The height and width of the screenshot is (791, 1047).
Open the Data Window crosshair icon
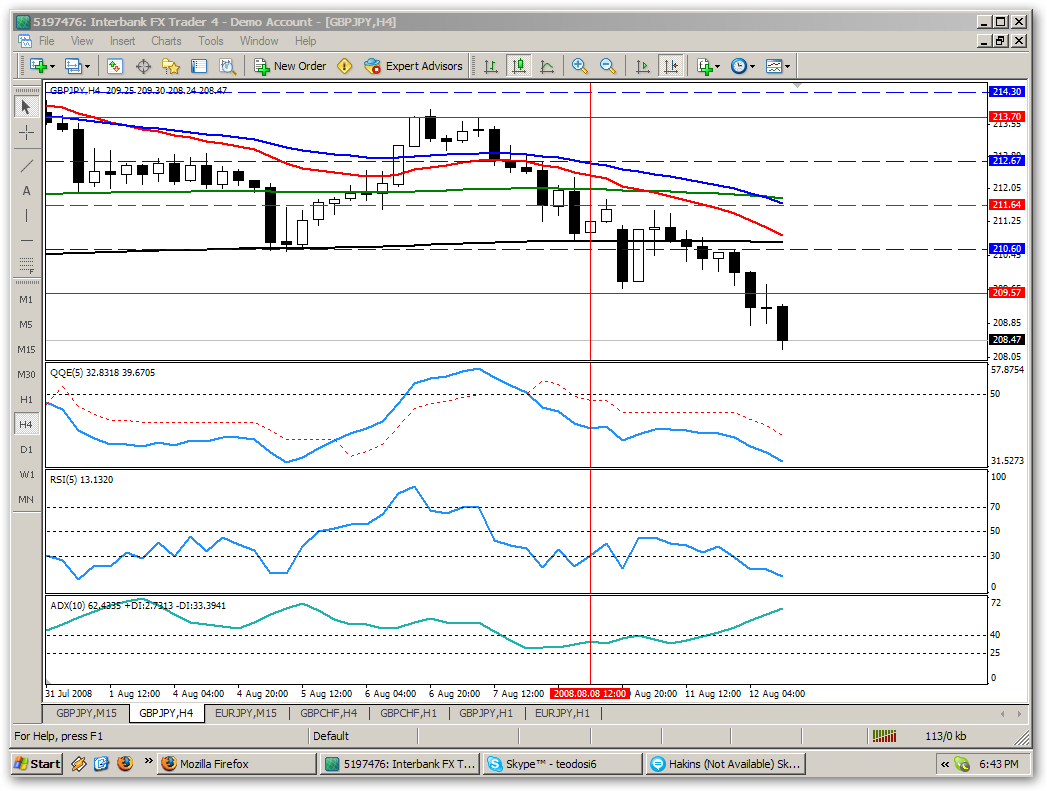(x=143, y=66)
